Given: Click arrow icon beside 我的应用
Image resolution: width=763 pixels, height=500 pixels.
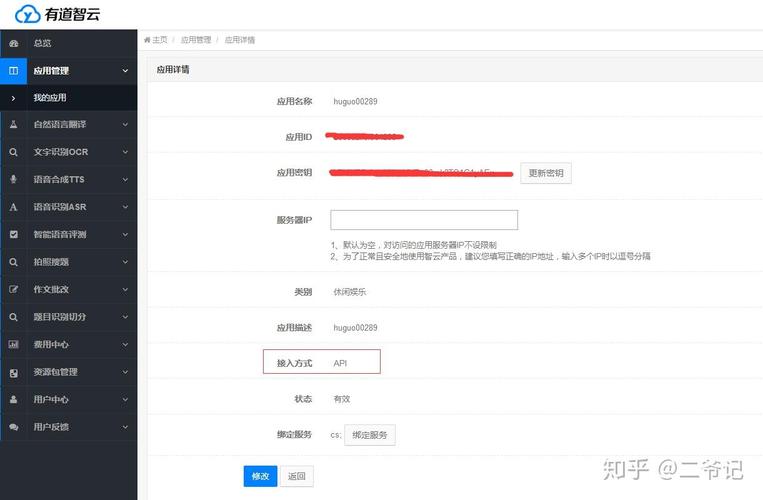Looking at the screenshot, I should point(13,98).
